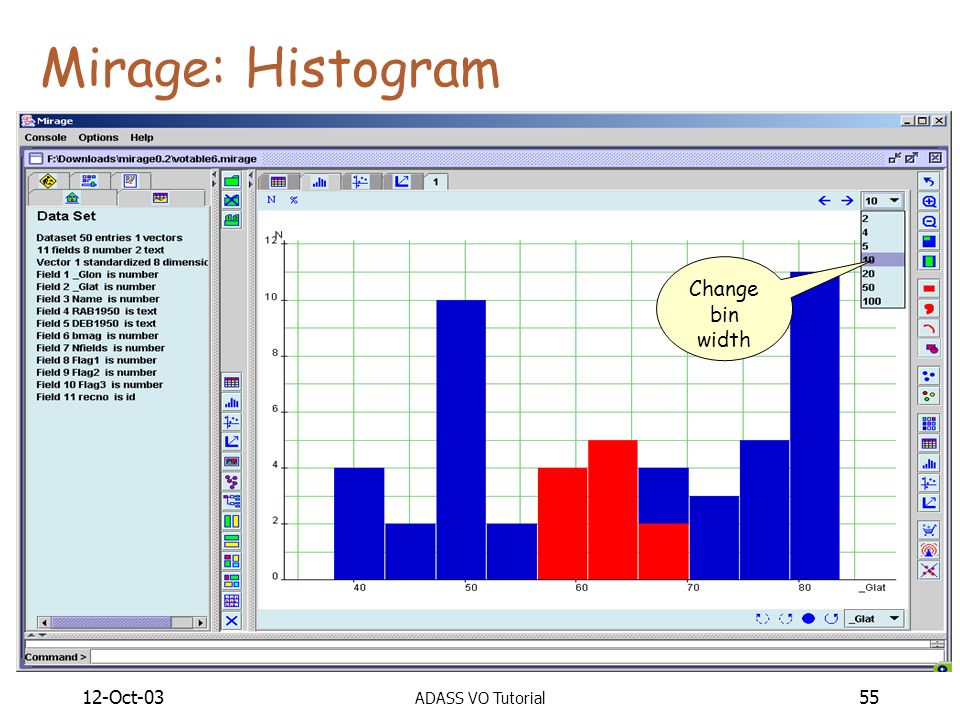Switch to the table view tab
Image resolution: width=960 pixels, height=720 pixels.
click(x=278, y=182)
